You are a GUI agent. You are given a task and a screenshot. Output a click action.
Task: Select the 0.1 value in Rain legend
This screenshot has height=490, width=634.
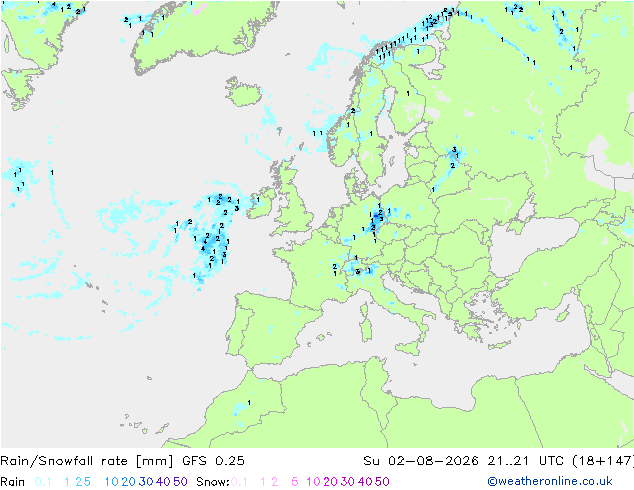click(x=43, y=482)
